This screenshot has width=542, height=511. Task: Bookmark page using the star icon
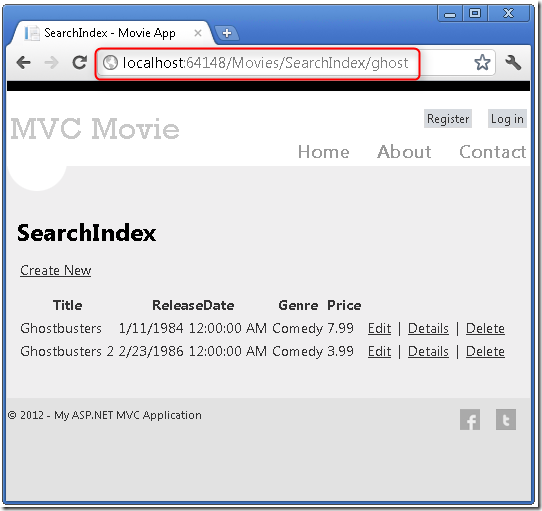tap(482, 63)
